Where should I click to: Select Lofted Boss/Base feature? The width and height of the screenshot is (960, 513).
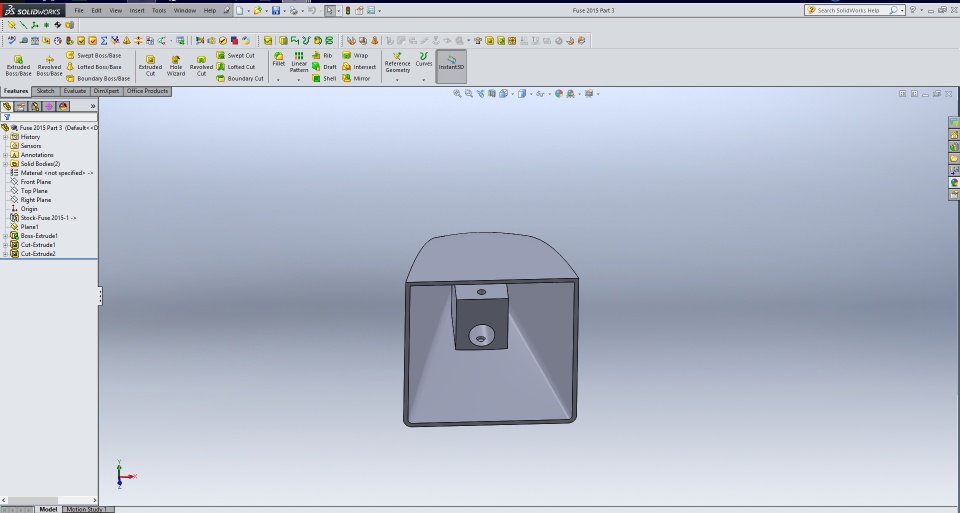tap(93, 67)
